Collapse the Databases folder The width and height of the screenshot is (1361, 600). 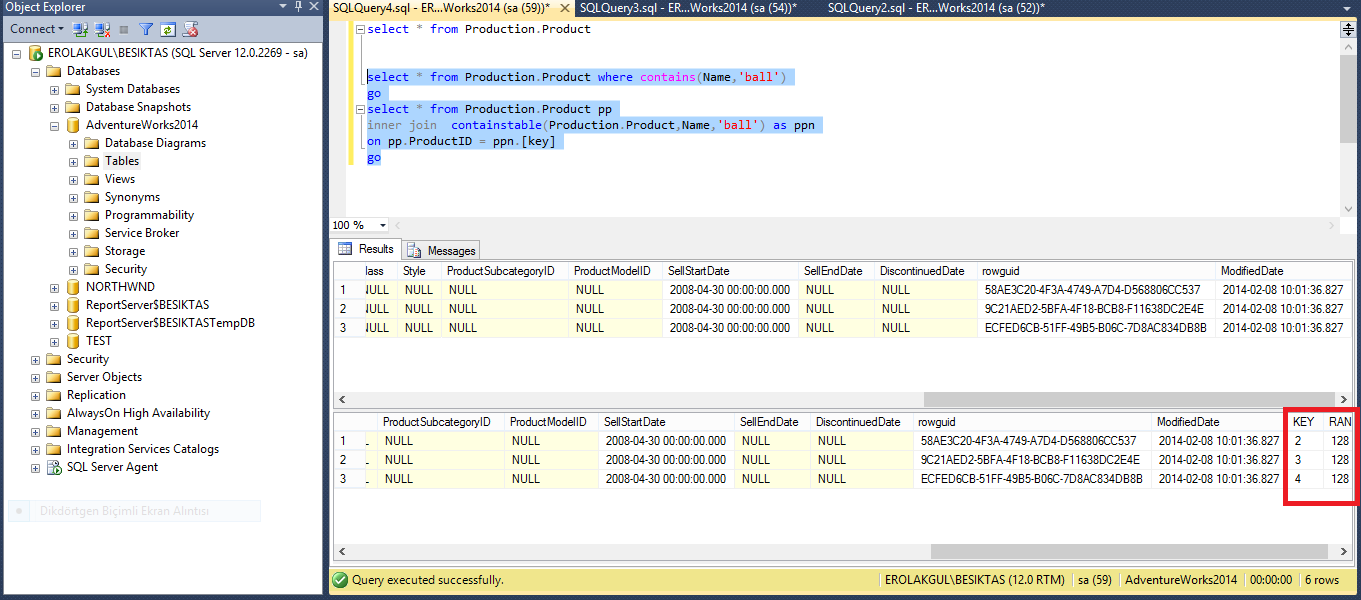click(36, 71)
